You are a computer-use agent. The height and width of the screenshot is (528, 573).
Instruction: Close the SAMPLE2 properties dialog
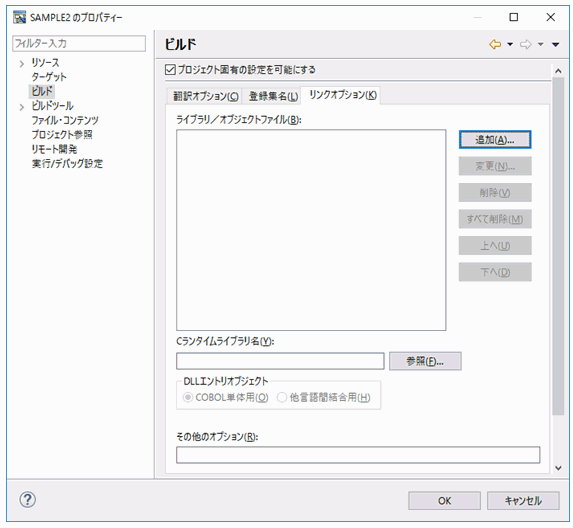pyautogui.click(x=551, y=17)
